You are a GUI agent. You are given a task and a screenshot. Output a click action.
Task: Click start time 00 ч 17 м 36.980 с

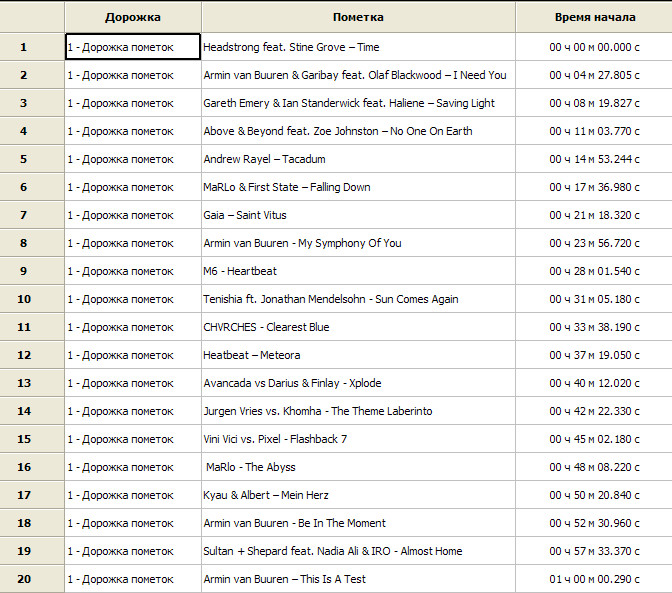tap(594, 187)
